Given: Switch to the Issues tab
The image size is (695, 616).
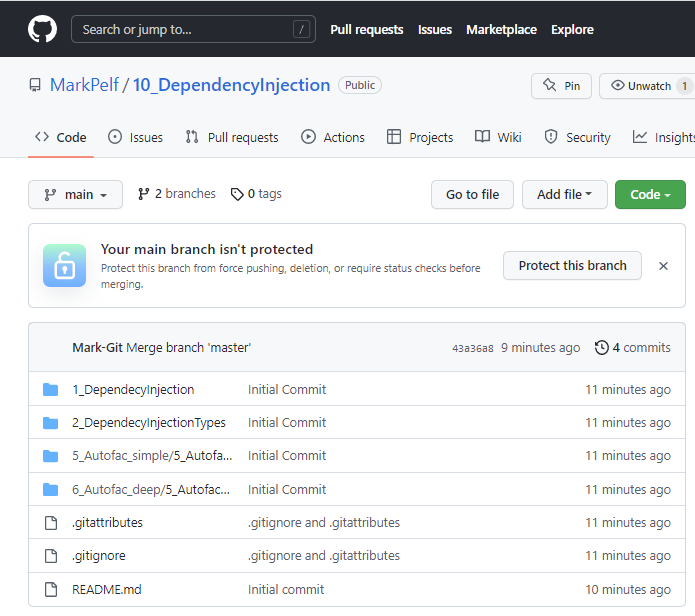Looking at the screenshot, I should pos(135,138).
